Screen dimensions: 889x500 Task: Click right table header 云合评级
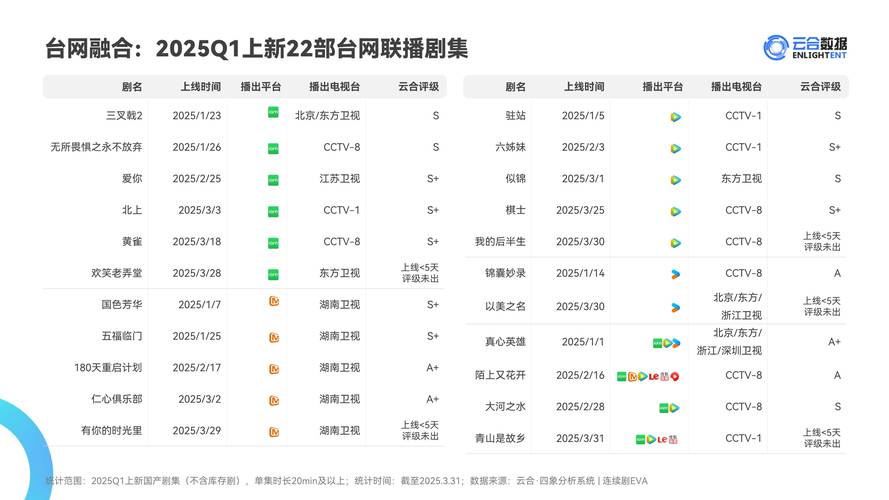point(820,87)
